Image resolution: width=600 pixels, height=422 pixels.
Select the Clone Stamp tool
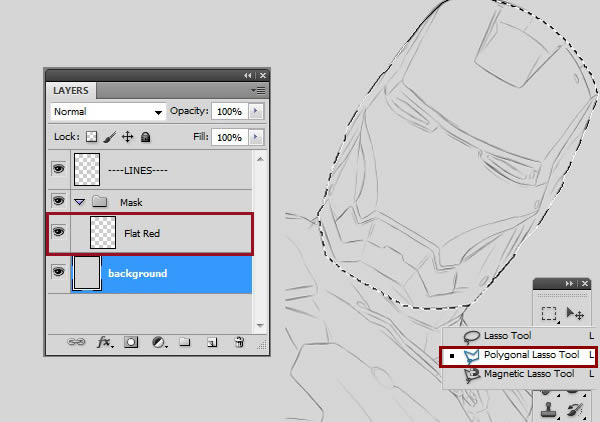[x=548, y=409]
